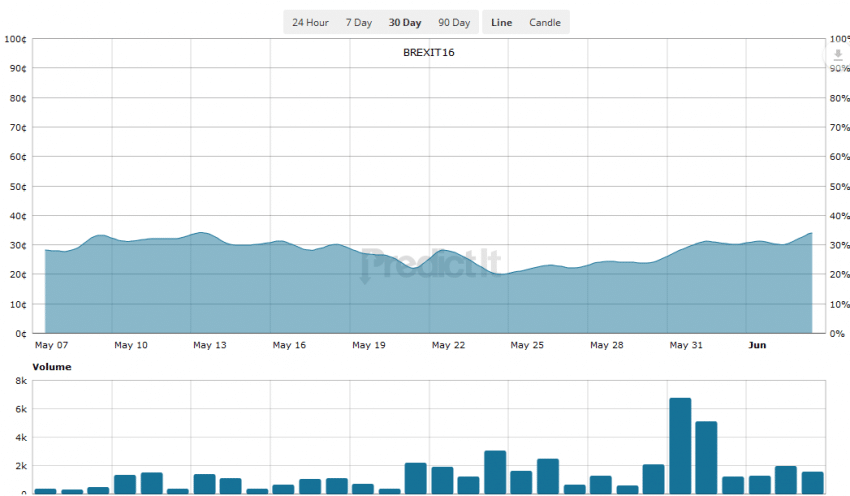
Task: Click the 10% right axis label
Action: 839,304
